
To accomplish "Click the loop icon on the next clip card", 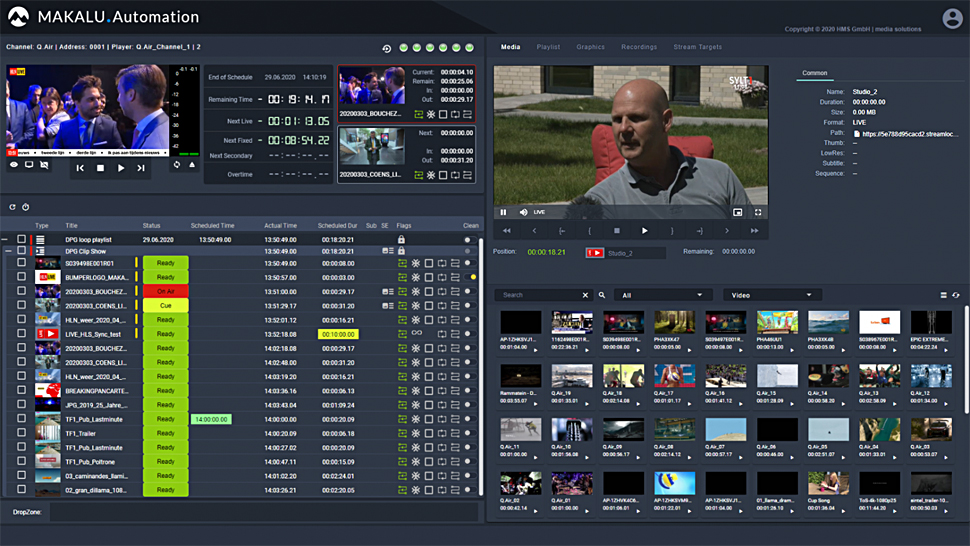I will tap(455, 175).
